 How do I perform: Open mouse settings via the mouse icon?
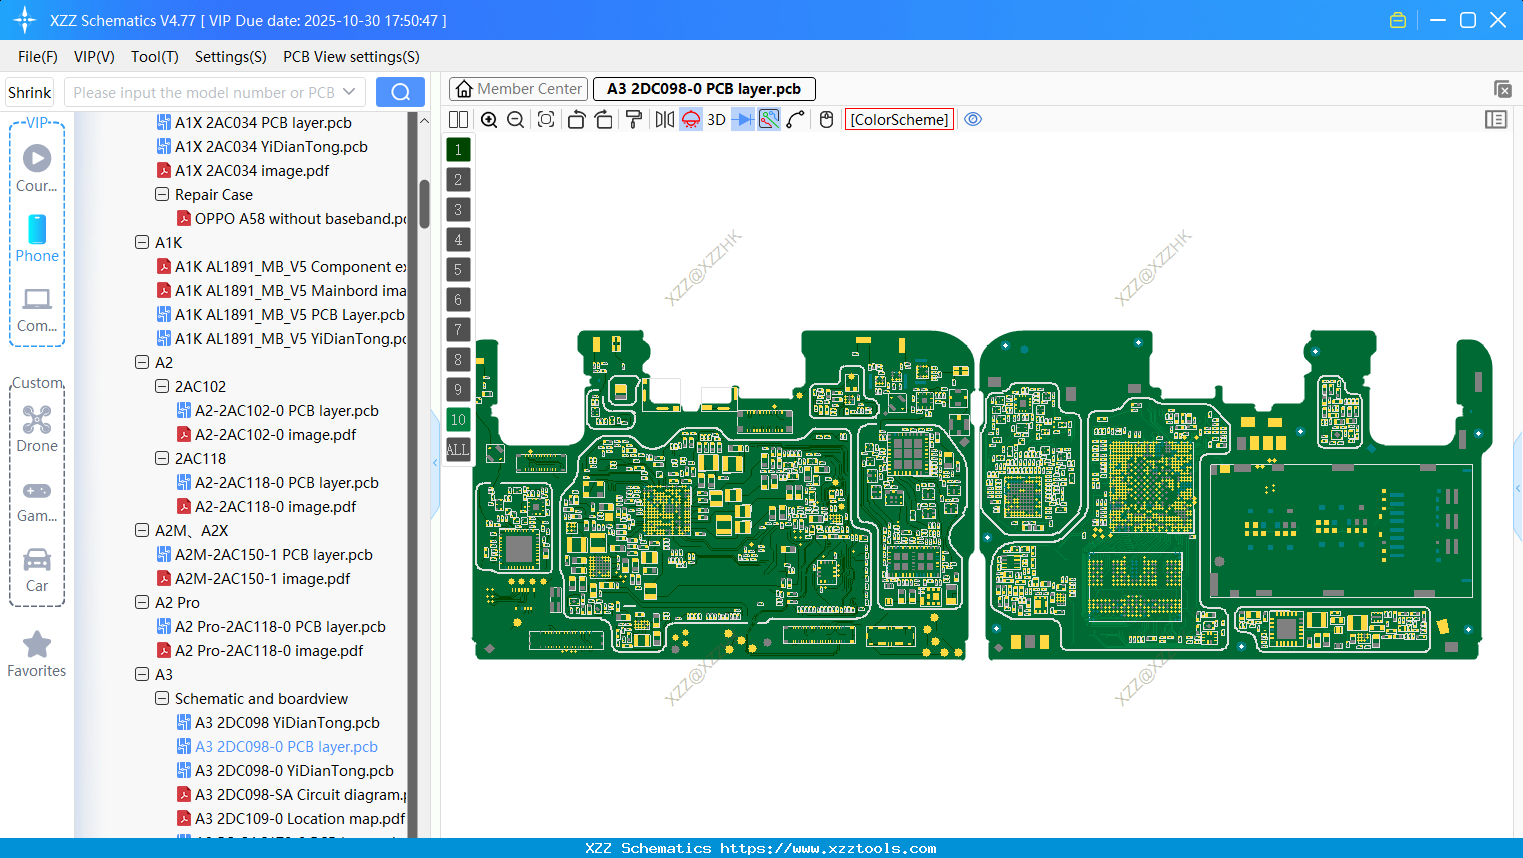[x=825, y=119]
